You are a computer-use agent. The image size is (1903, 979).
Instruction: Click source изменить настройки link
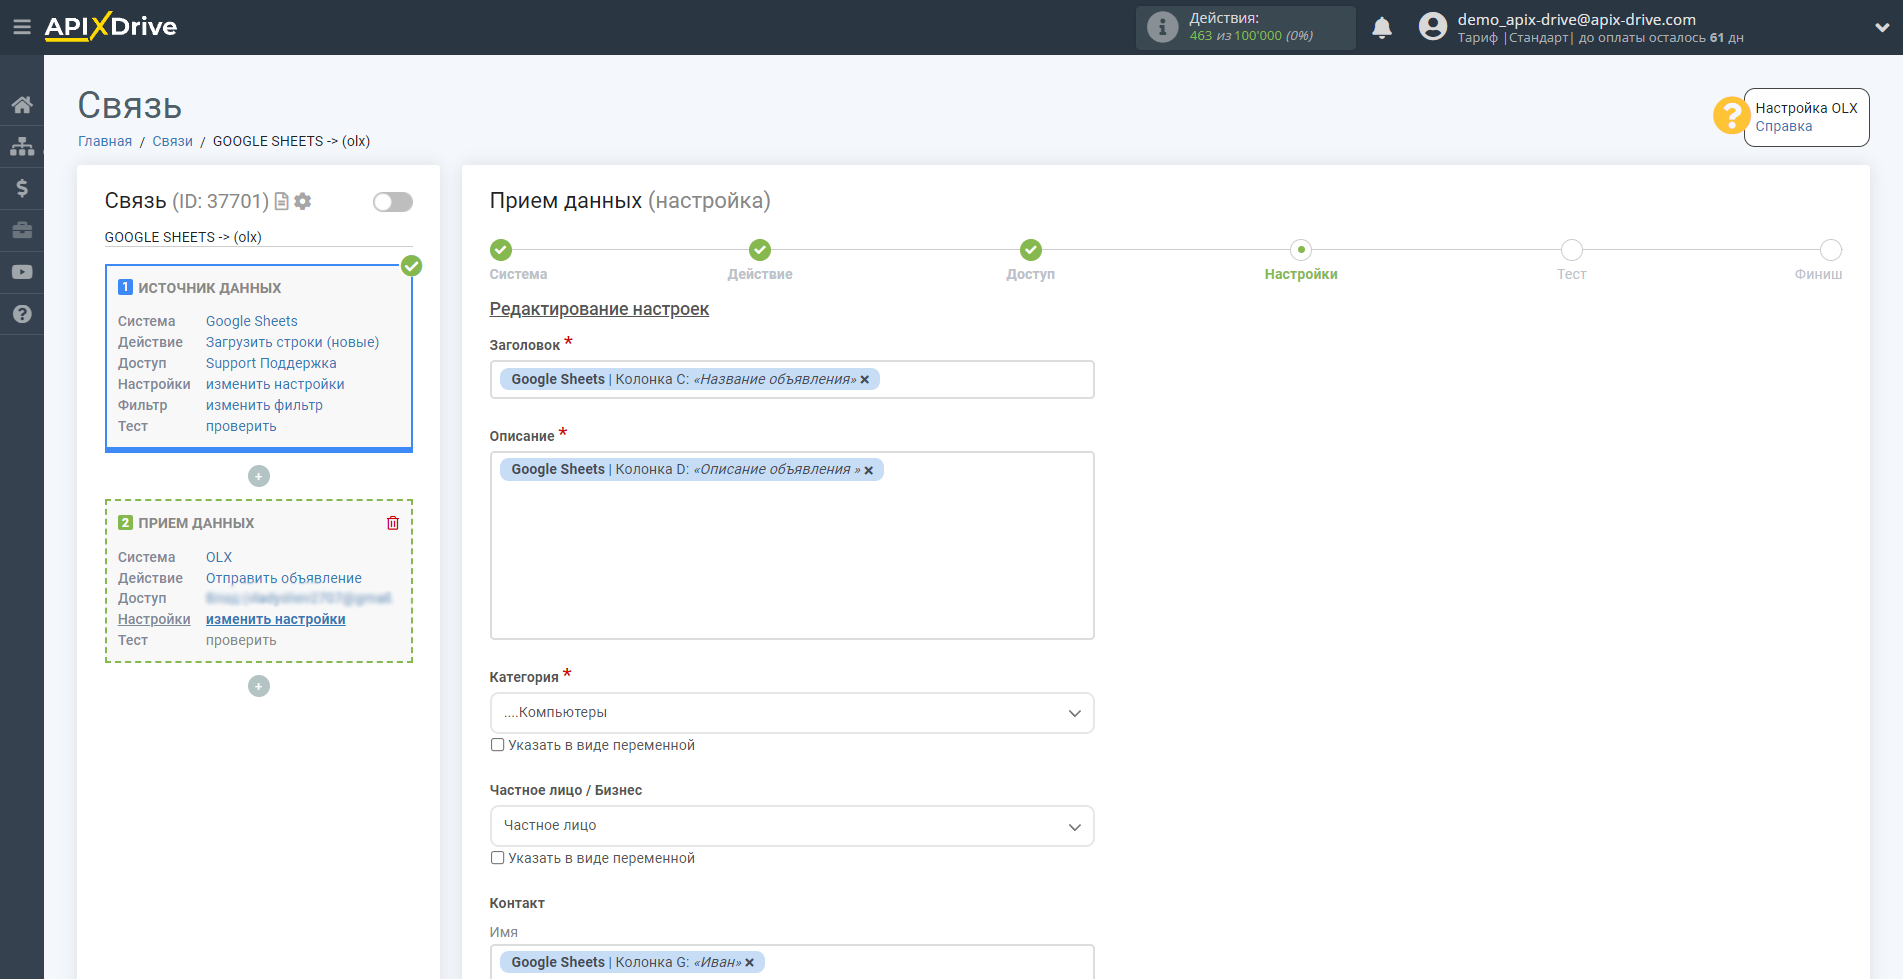[275, 384]
